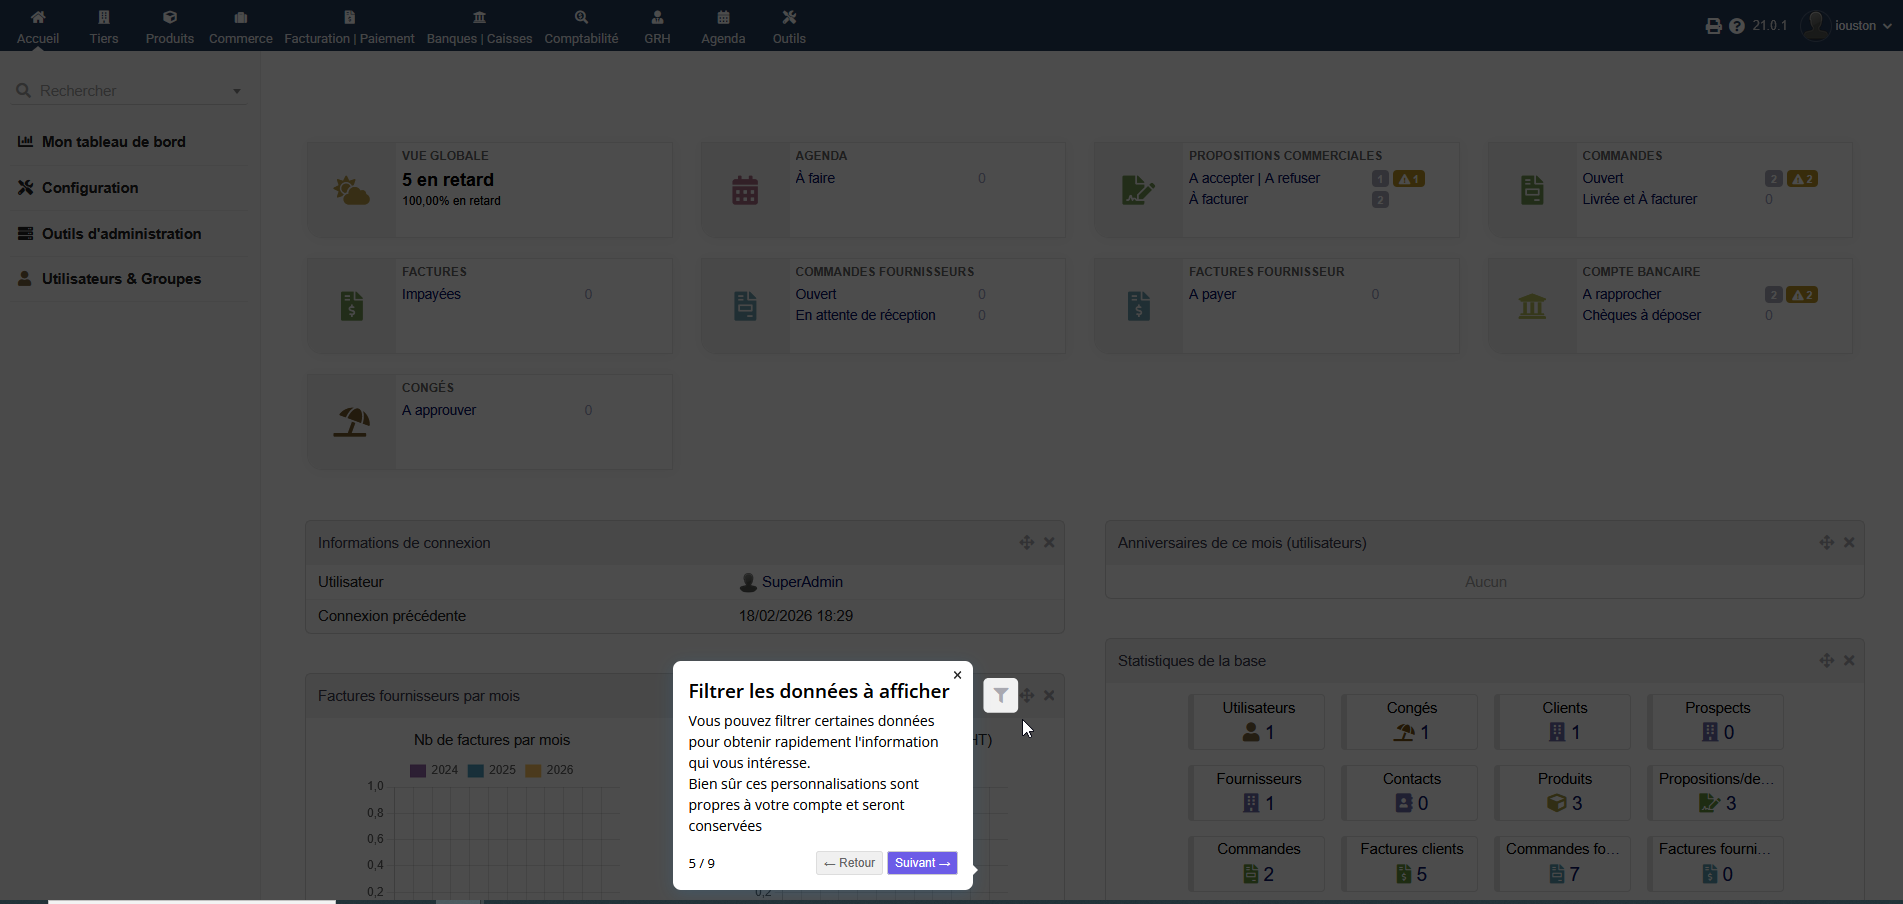1903x904 pixels.
Task: Click the Congés umbrella widget icon
Action: pyautogui.click(x=352, y=422)
